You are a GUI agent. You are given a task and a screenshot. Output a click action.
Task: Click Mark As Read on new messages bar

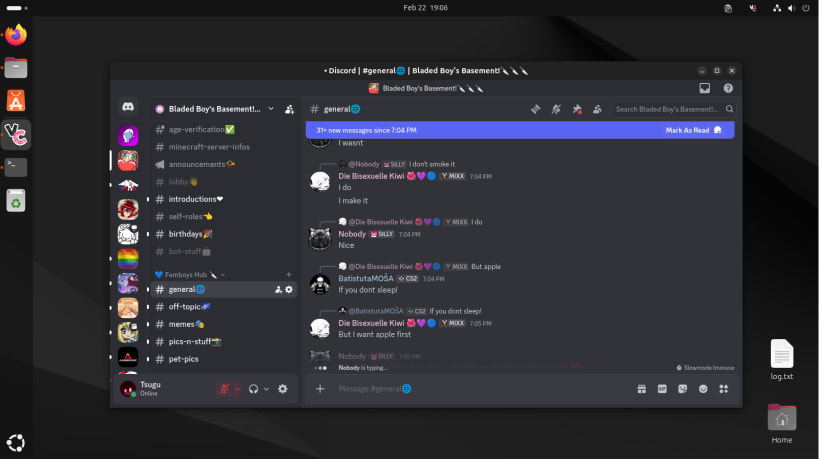693,130
